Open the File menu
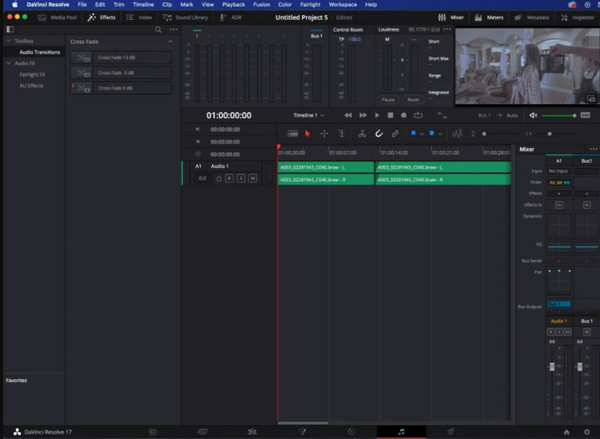 click(x=82, y=5)
